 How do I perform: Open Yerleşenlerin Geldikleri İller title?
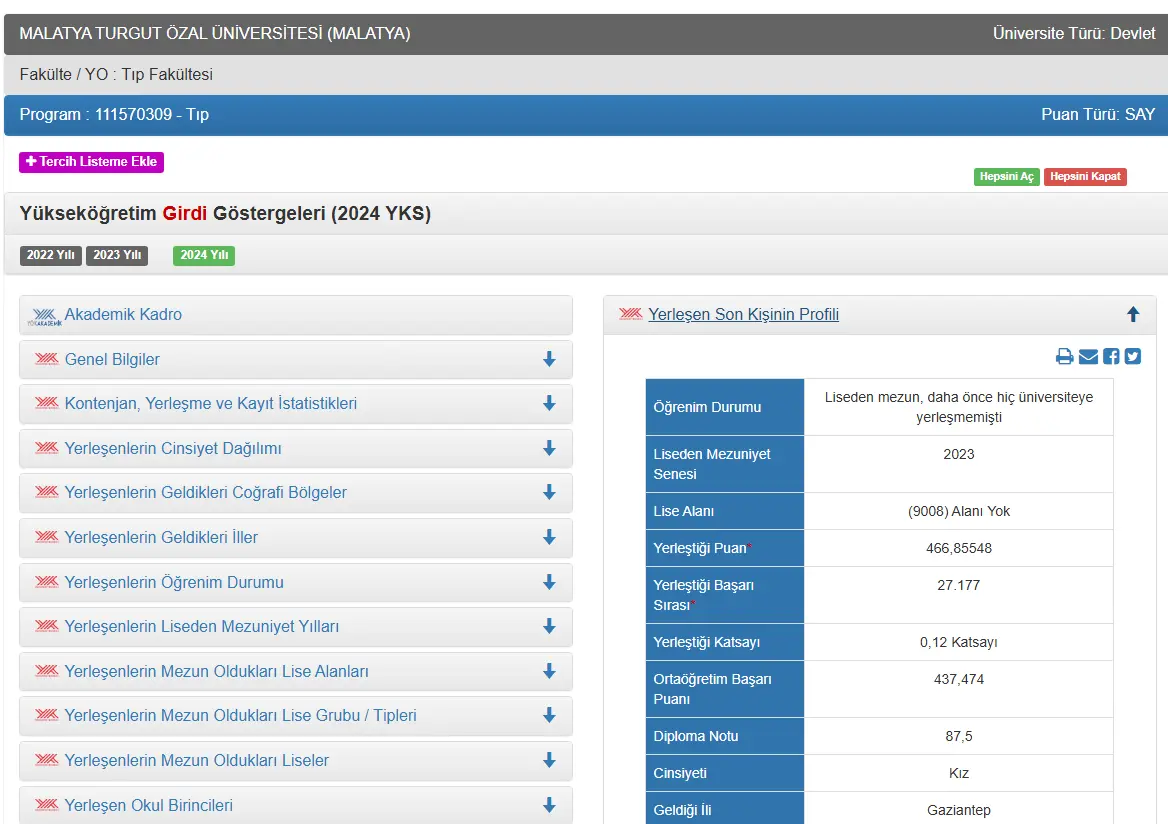tap(161, 537)
